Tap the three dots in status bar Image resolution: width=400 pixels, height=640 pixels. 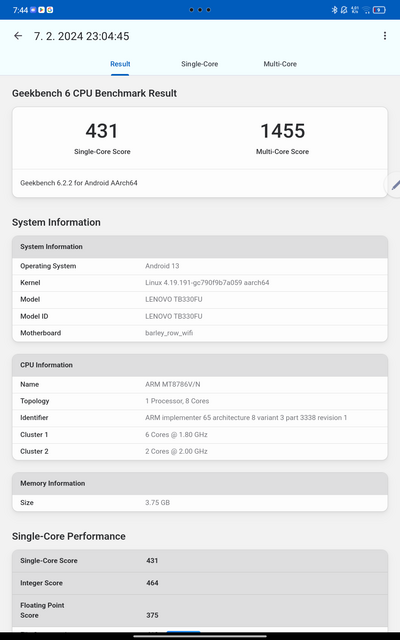point(200,10)
